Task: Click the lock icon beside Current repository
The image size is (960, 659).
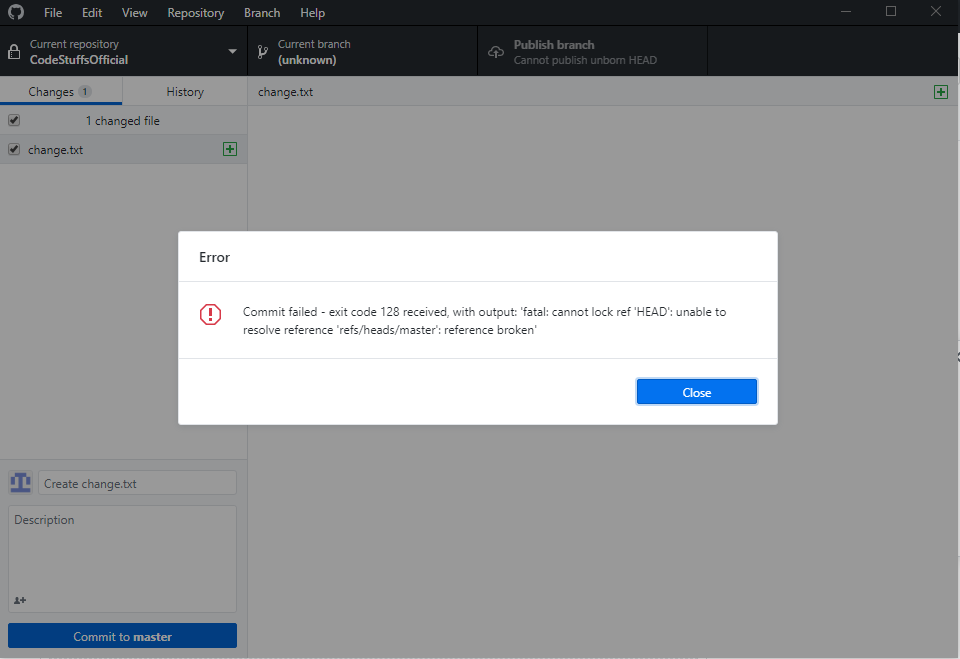Action: [x=13, y=50]
